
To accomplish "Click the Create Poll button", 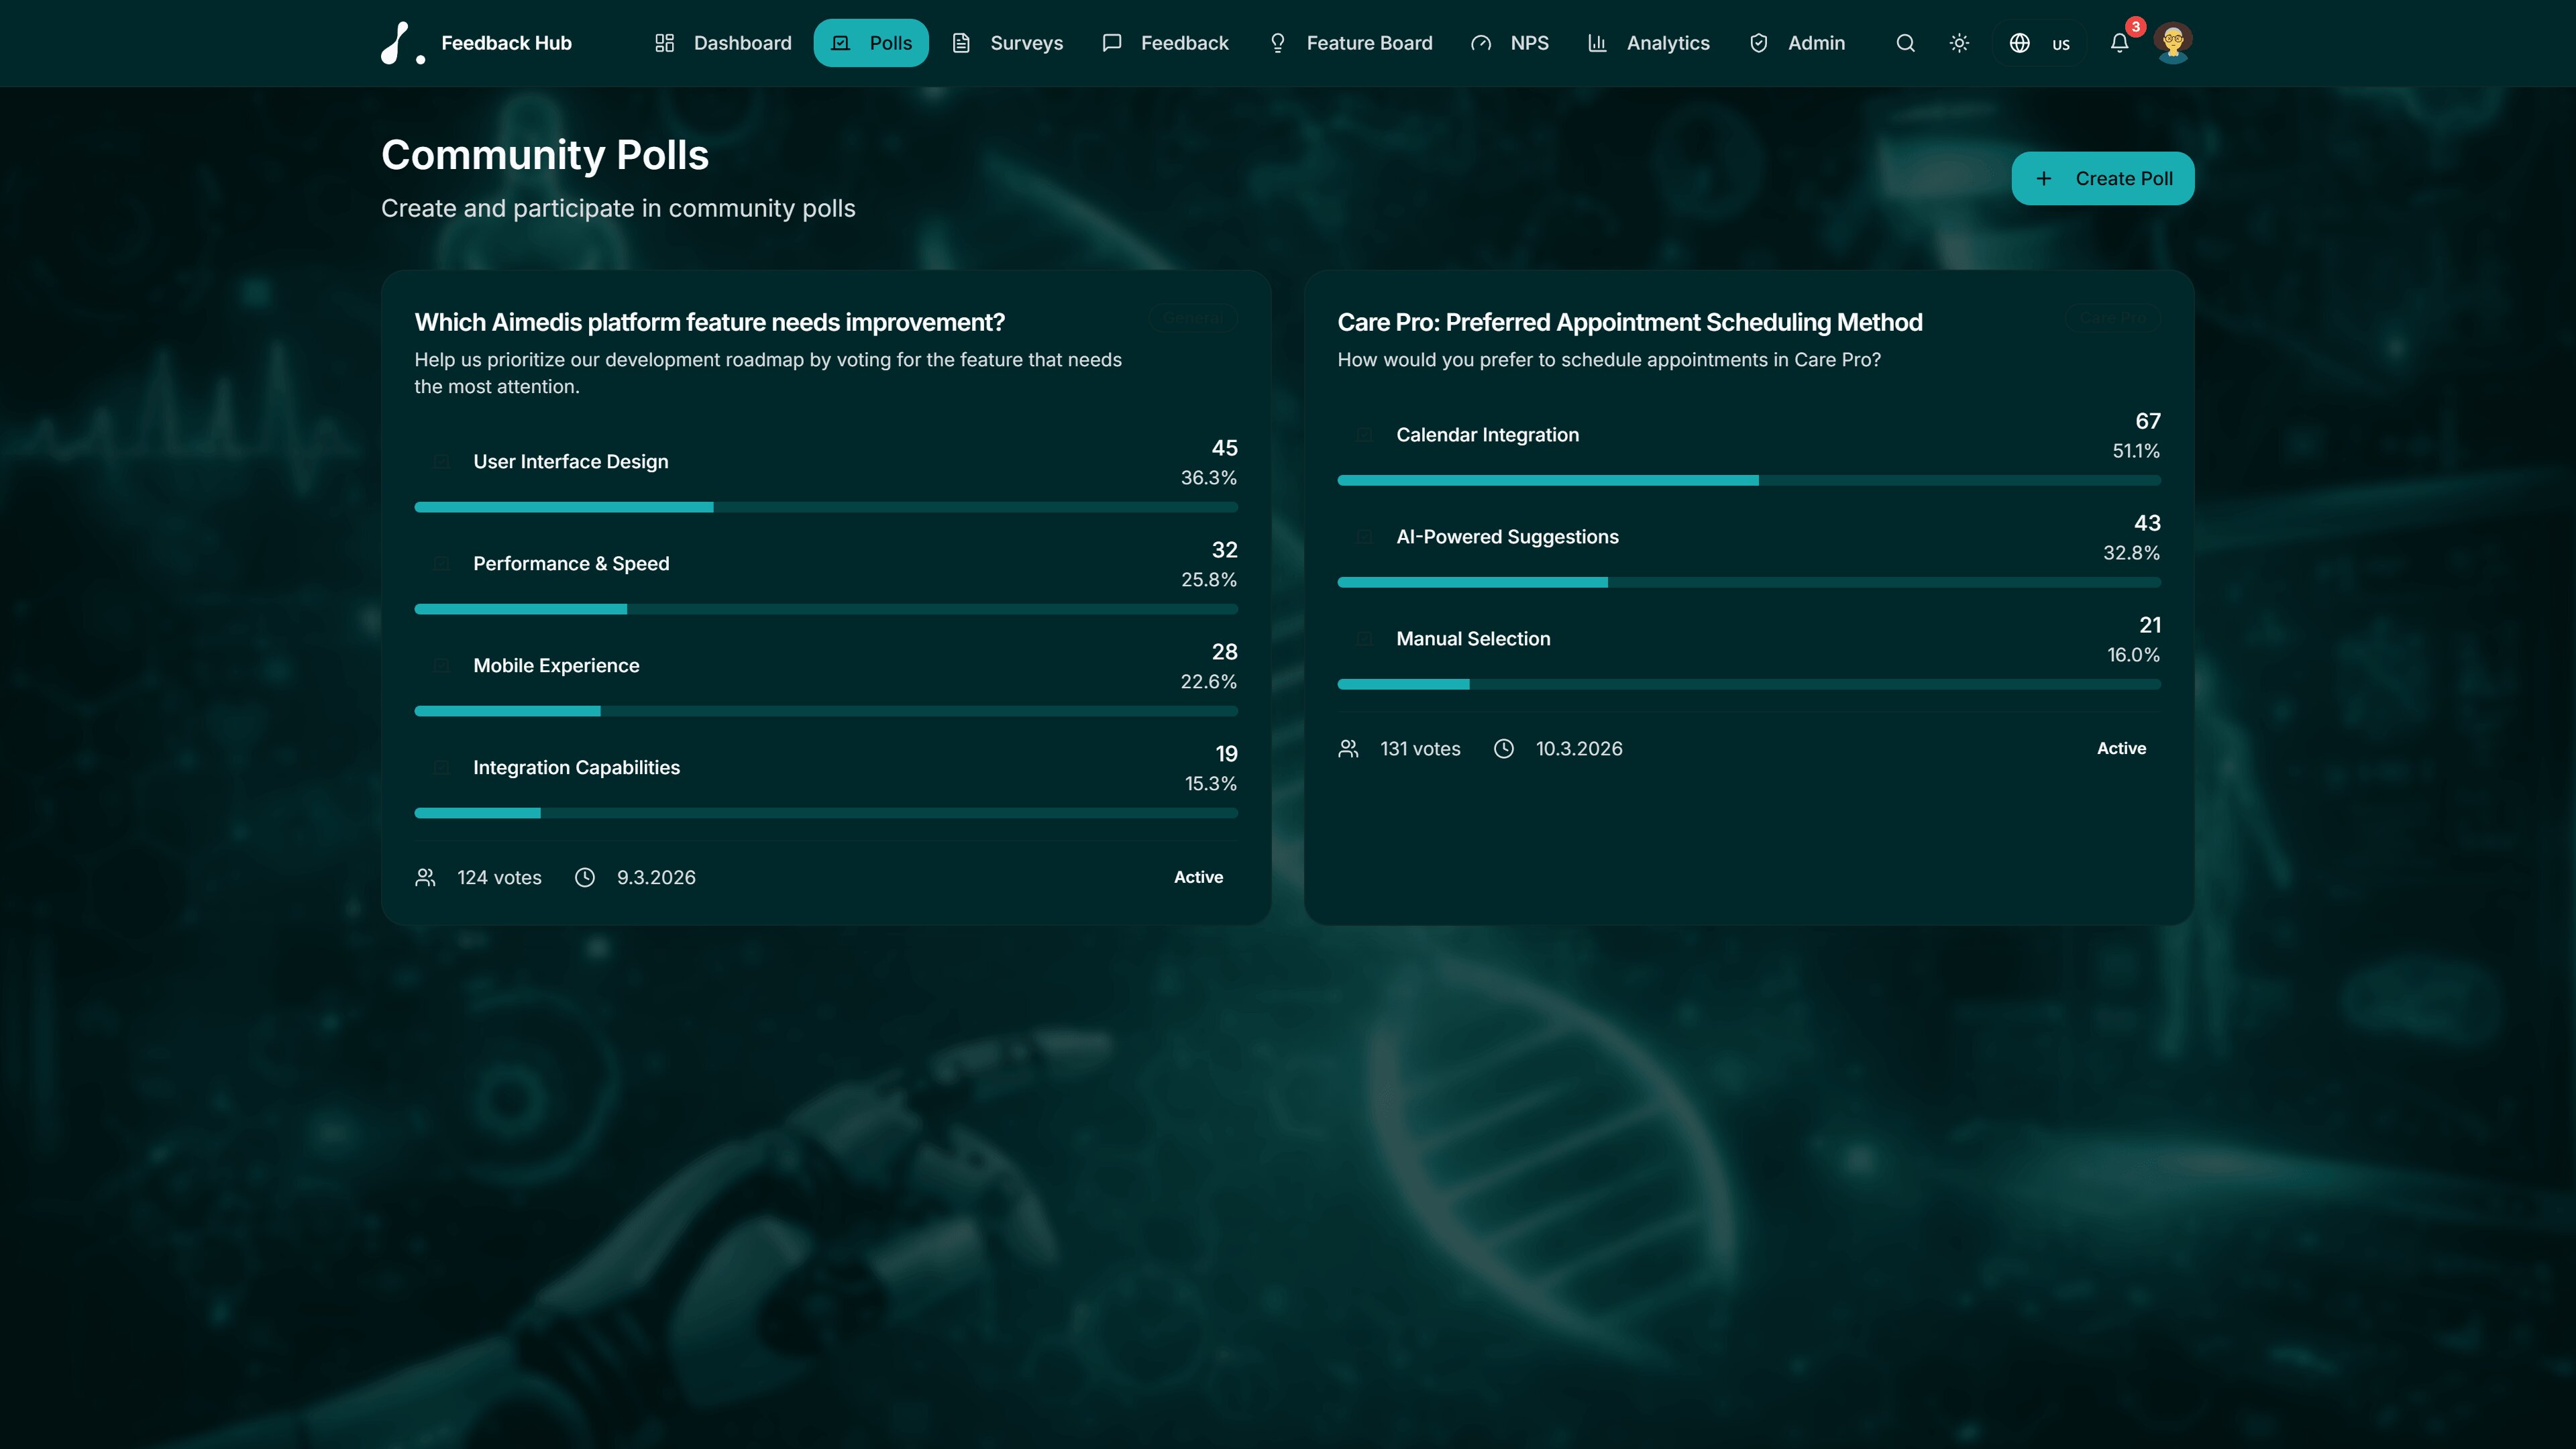I will click(2102, 178).
